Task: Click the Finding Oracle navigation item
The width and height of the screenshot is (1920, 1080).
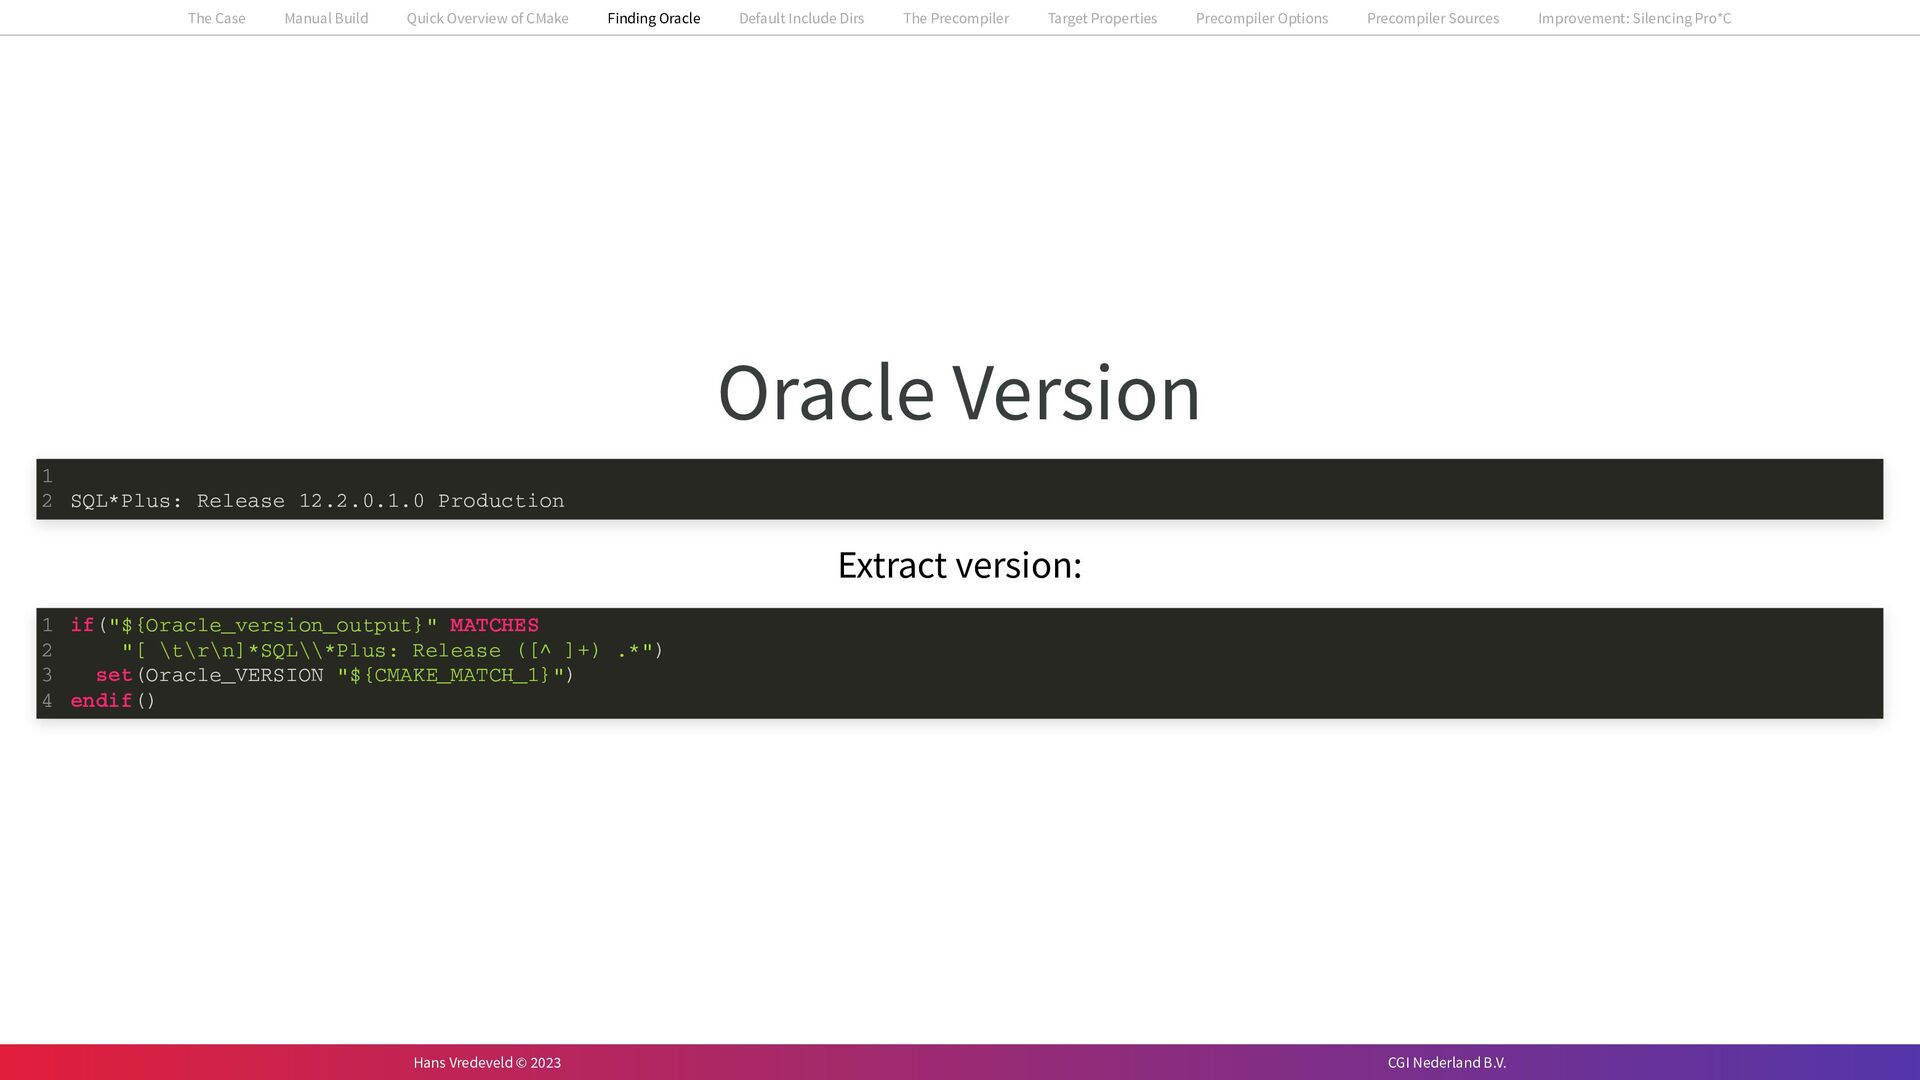Action: (653, 18)
